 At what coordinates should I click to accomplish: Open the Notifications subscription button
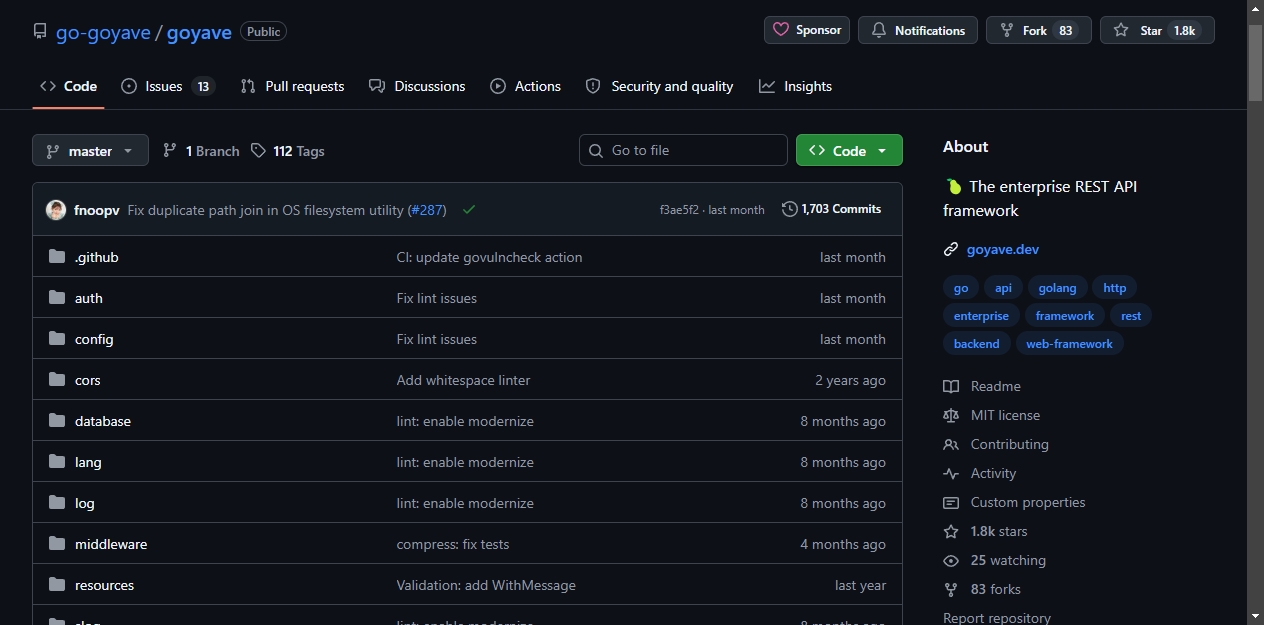click(x=918, y=30)
